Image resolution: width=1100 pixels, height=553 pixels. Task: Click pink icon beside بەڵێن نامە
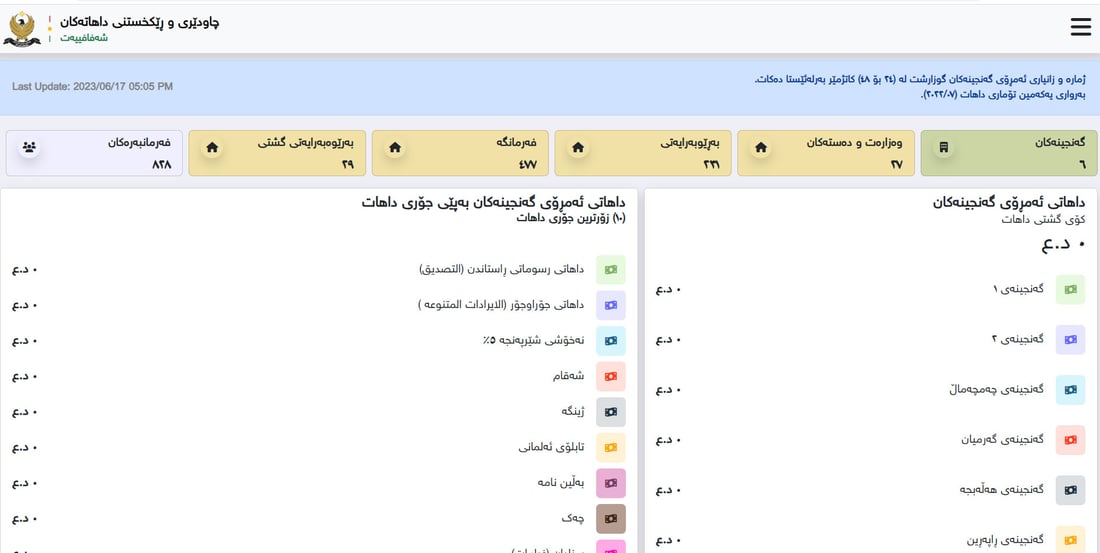click(611, 484)
